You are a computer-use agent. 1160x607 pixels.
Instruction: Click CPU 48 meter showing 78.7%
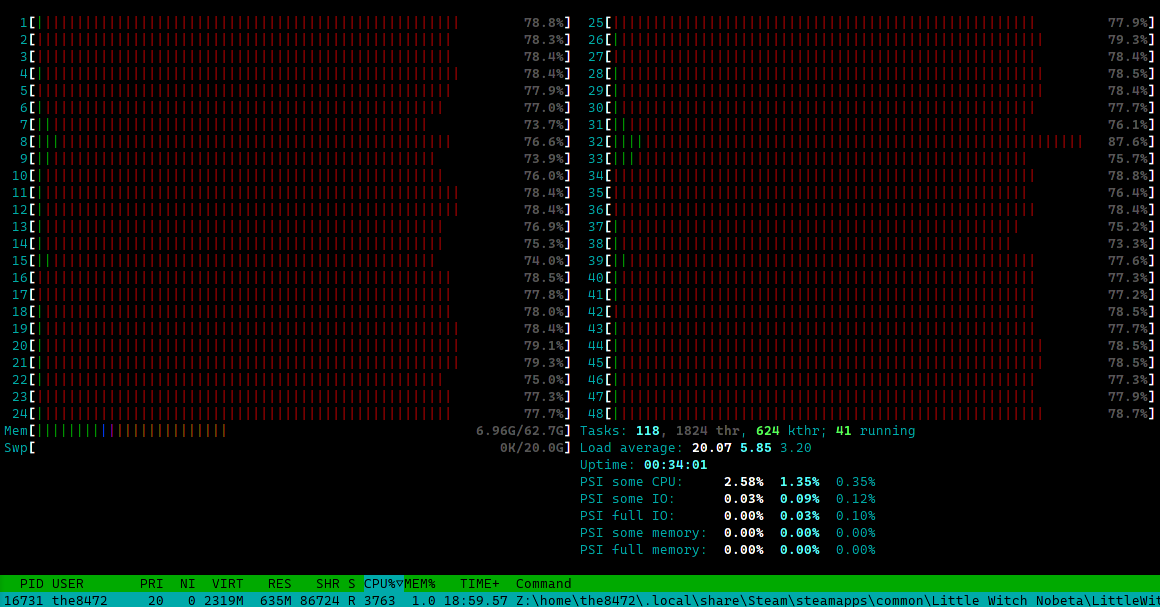tap(871, 414)
